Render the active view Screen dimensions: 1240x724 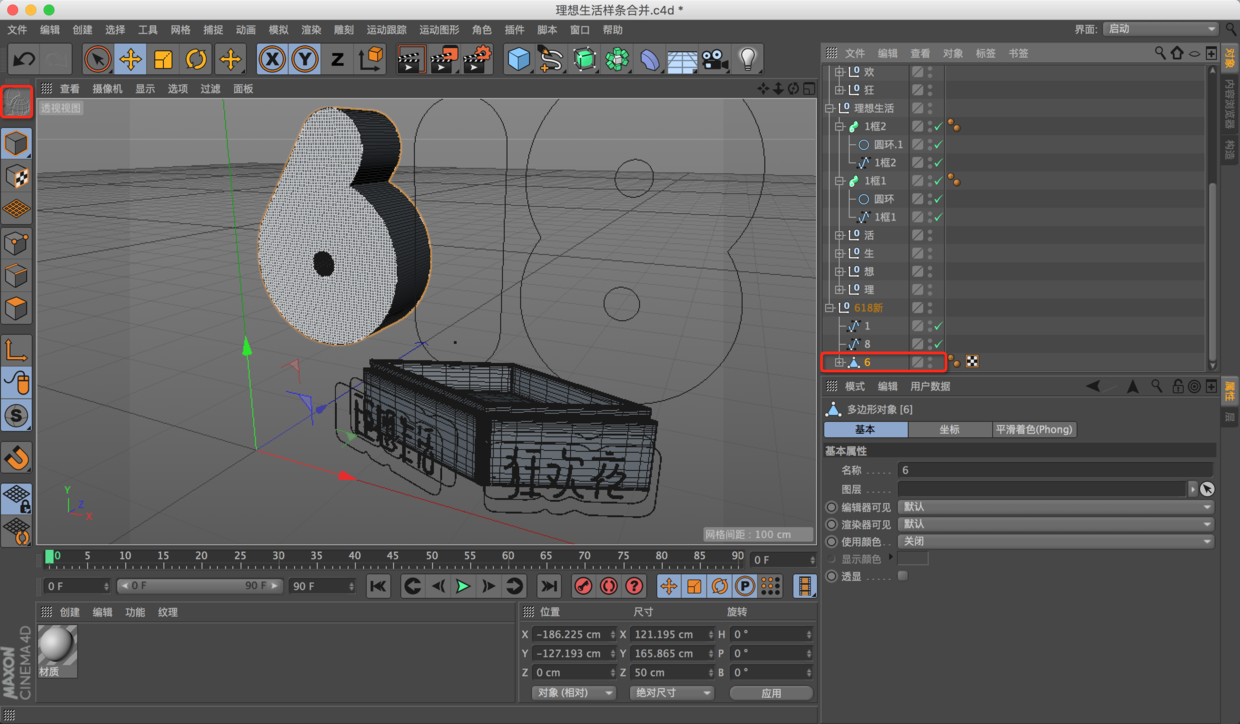(409, 59)
